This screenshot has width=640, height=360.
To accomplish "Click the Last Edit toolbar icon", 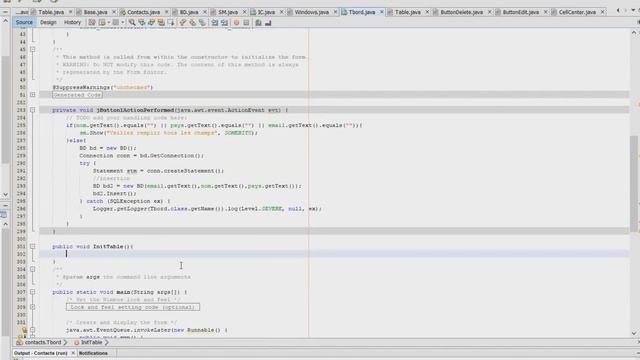I will pos(92,23).
